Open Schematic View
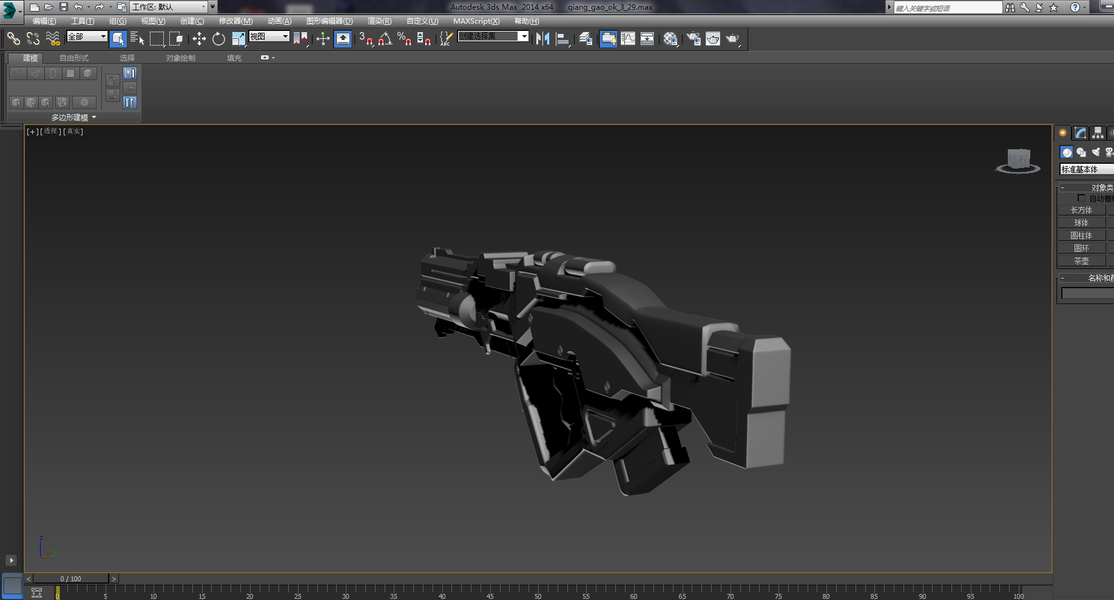The height and width of the screenshot is (600, 1114). (647, 38)
